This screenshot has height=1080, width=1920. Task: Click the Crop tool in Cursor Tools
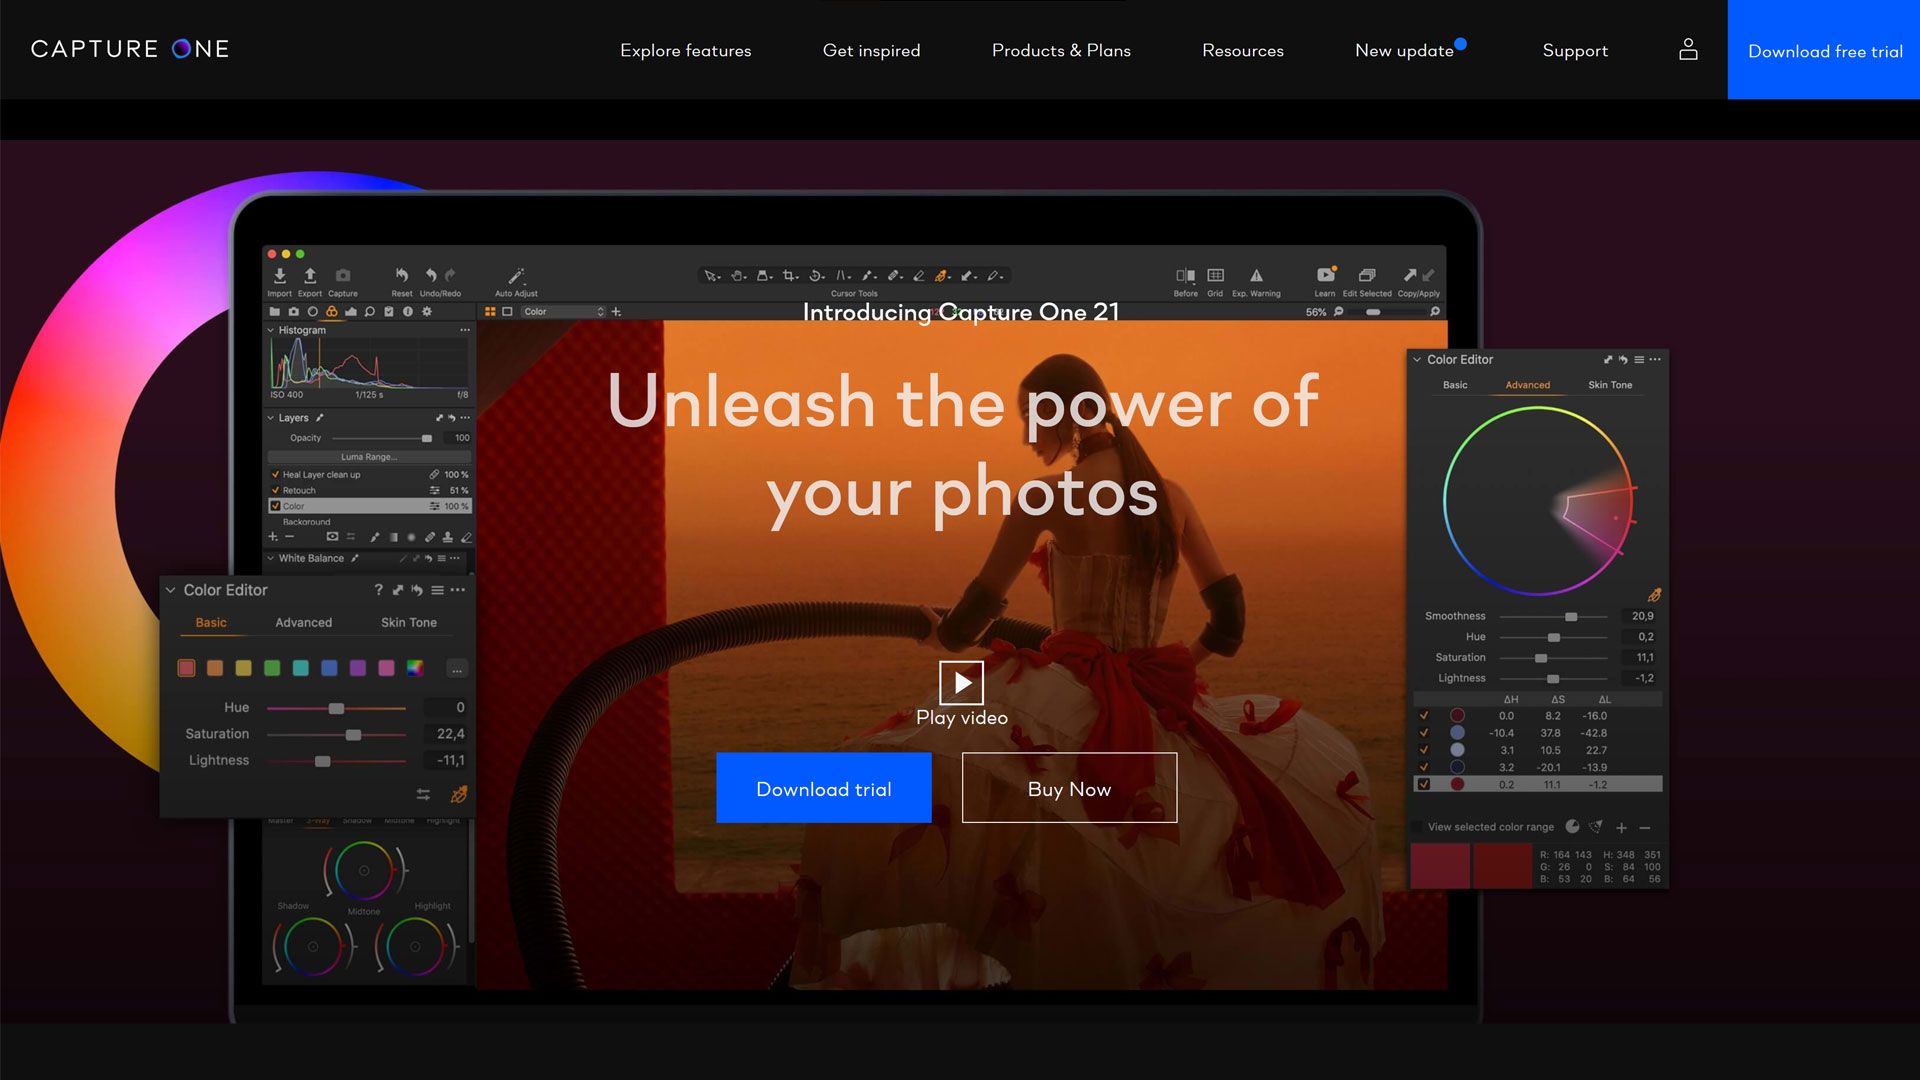pyautogui.click(x=789, y=275)
